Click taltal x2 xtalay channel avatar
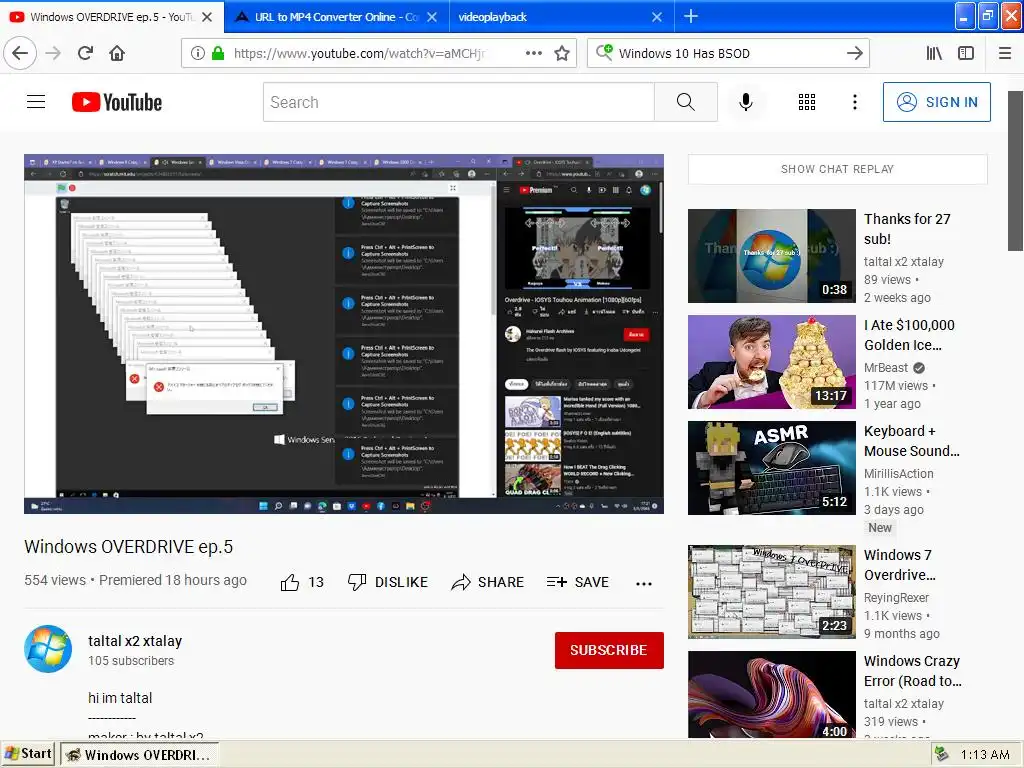The width and height of the screenshot is (1024, 768). 48,648
